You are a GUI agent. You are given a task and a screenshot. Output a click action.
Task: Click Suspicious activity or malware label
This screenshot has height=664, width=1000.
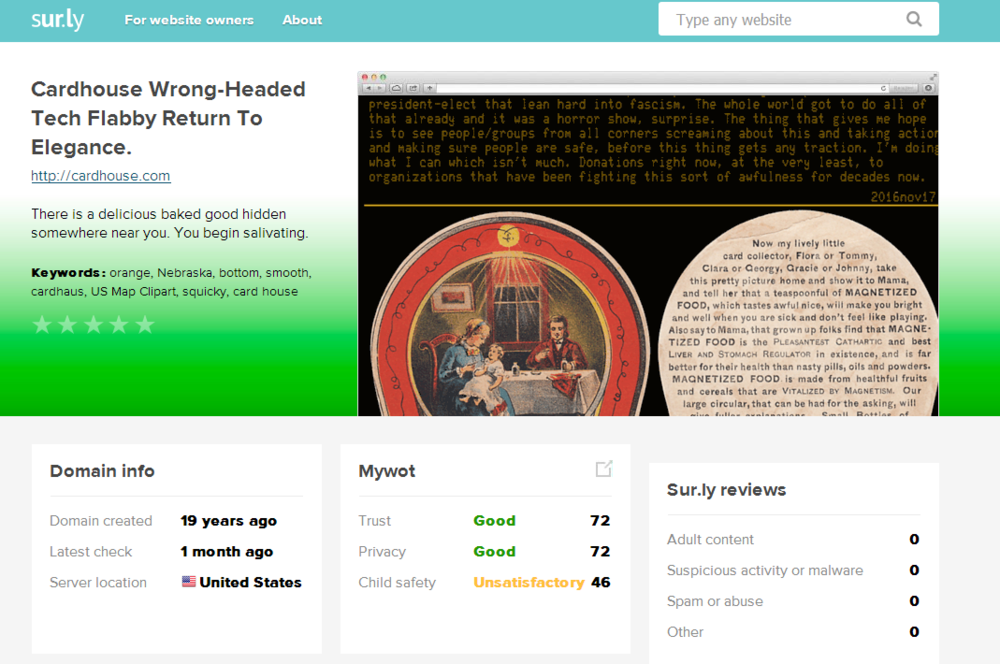point(765,570)
